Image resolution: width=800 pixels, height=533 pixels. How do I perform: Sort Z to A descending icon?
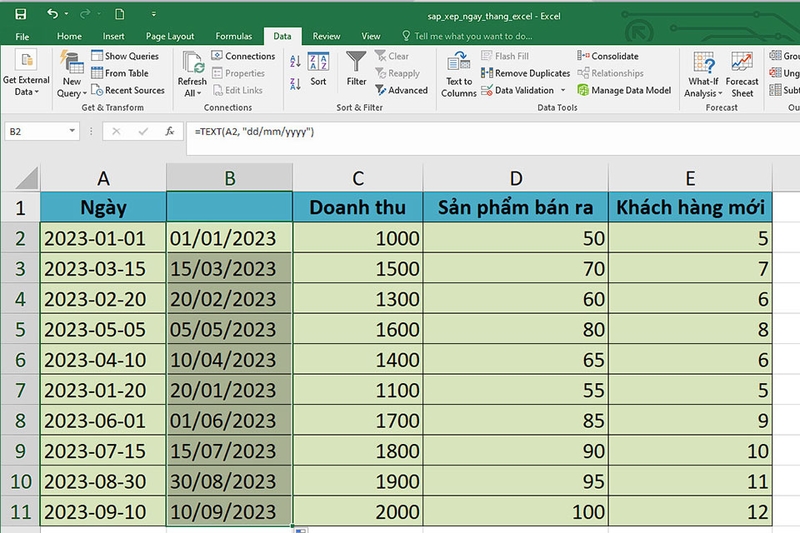pos(295,84)
